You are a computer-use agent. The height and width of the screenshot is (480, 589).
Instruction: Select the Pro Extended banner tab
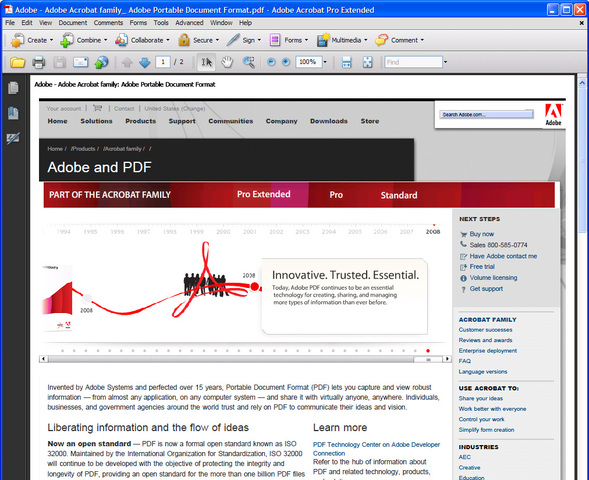(x=264, y=194)
